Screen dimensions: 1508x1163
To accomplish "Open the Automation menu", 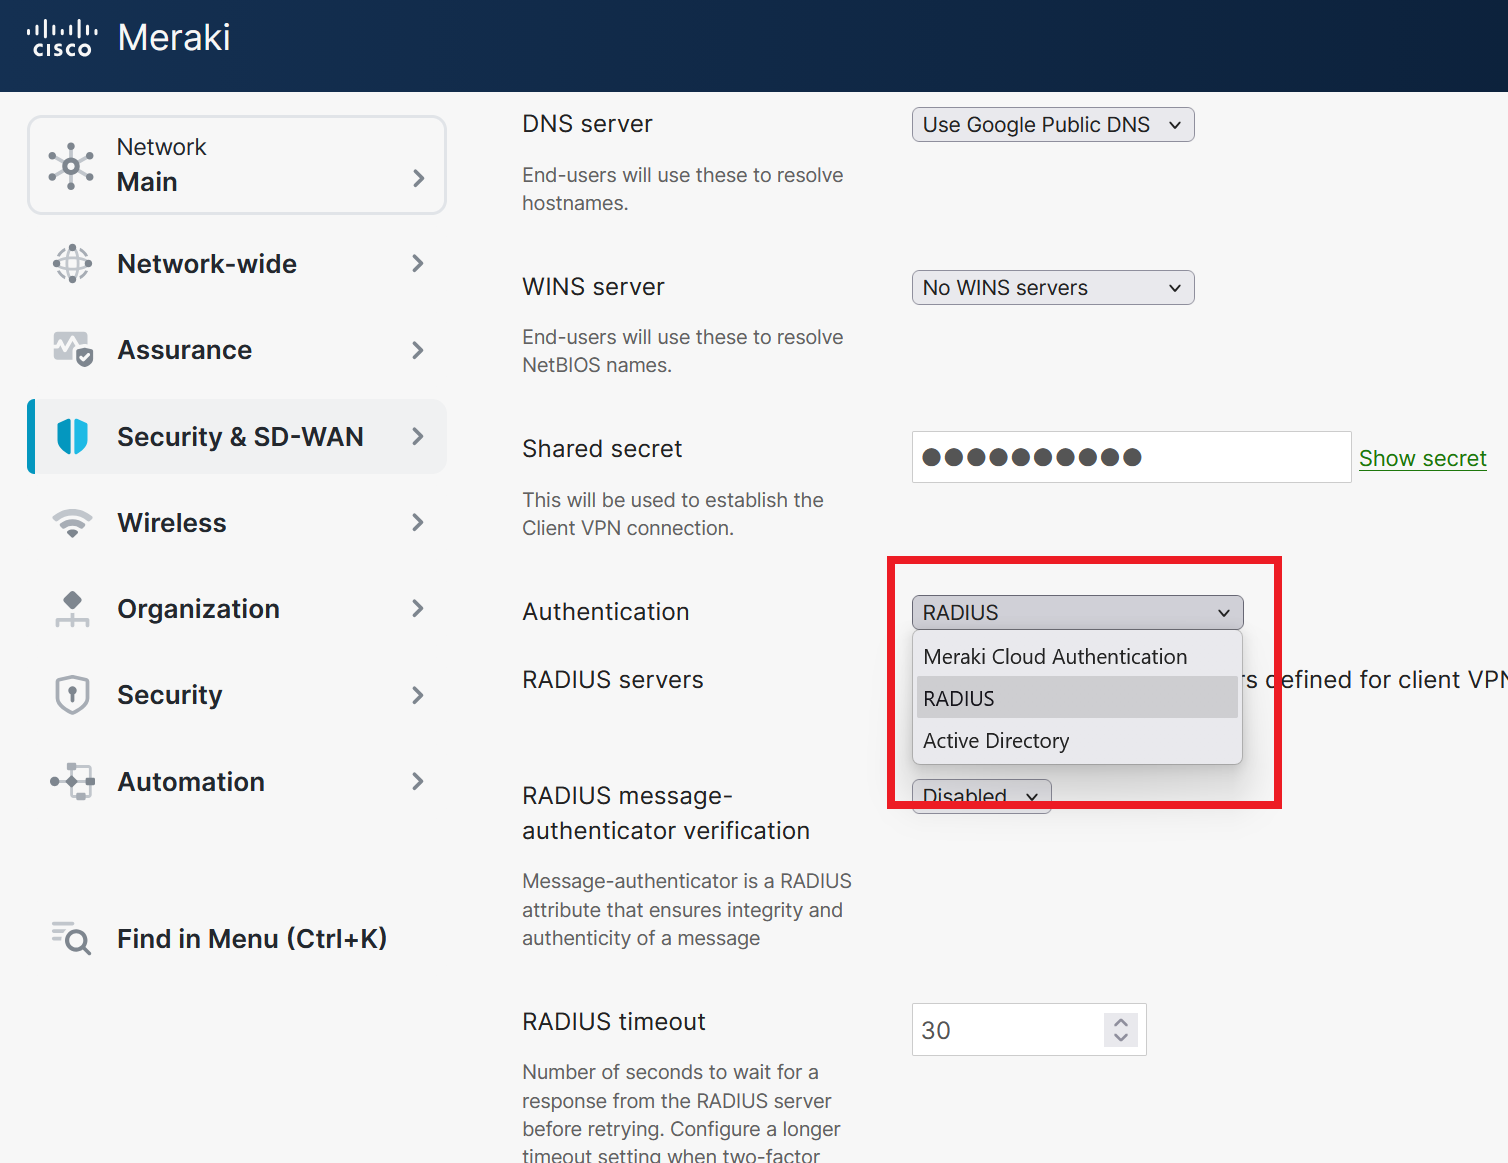I will coord(237,782).
